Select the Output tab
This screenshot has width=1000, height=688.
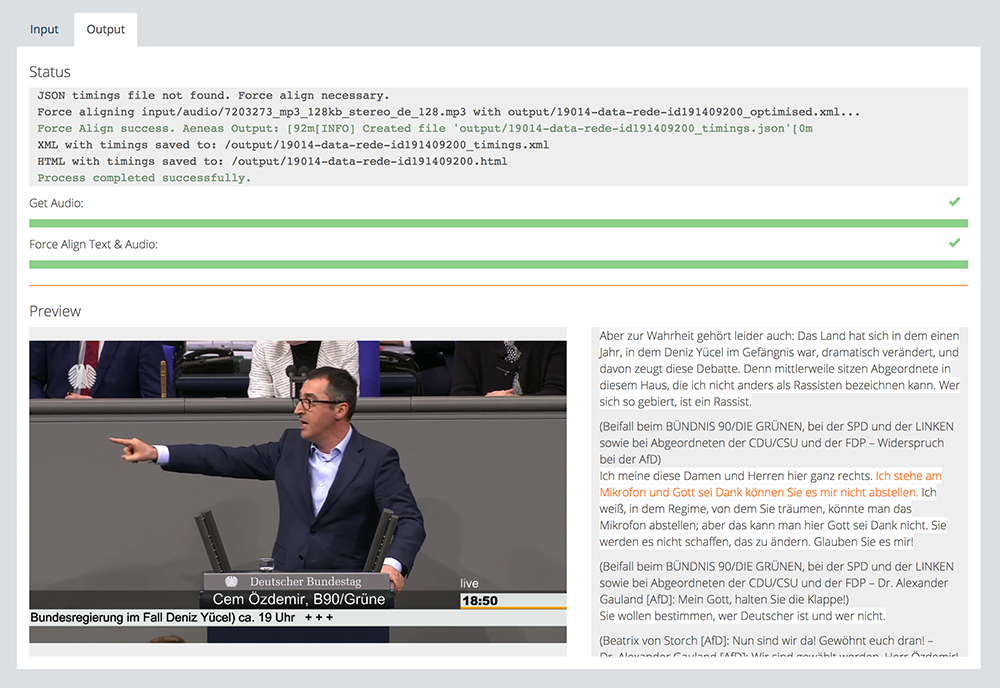pos(105,29)
